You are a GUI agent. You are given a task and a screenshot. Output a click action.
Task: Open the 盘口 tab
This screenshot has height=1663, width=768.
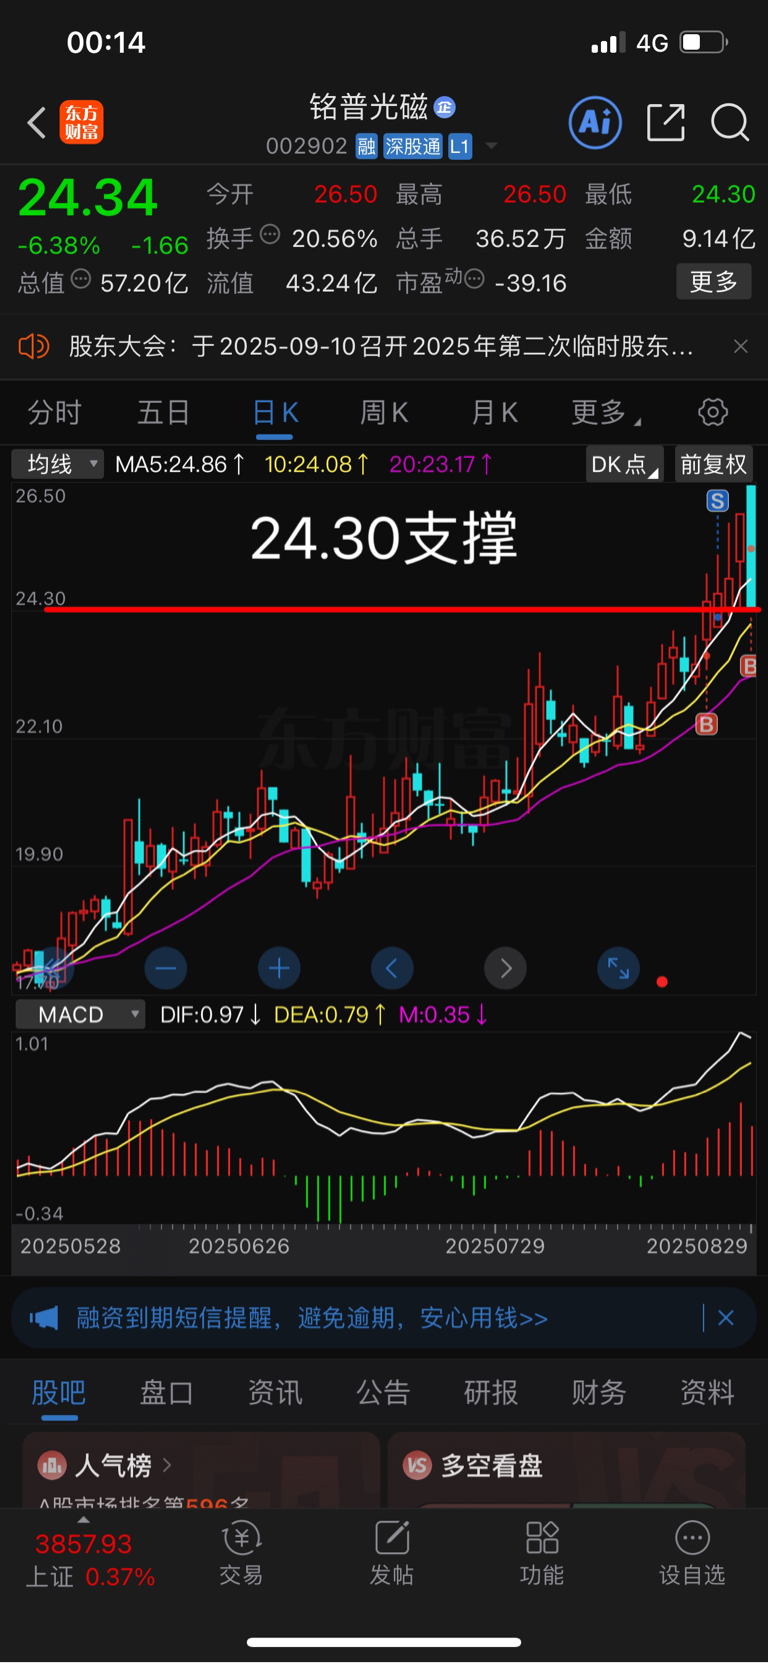[166, 1392]
